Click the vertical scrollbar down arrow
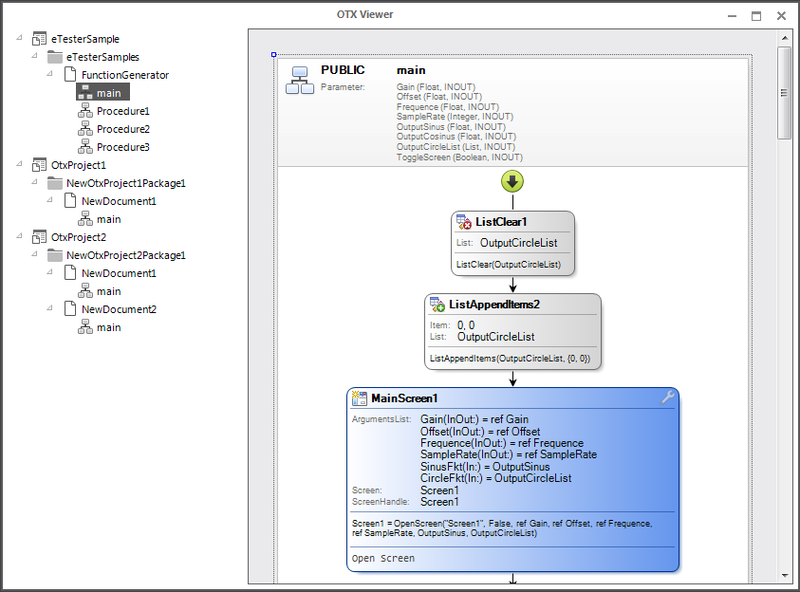 click(x=785, y=576)
